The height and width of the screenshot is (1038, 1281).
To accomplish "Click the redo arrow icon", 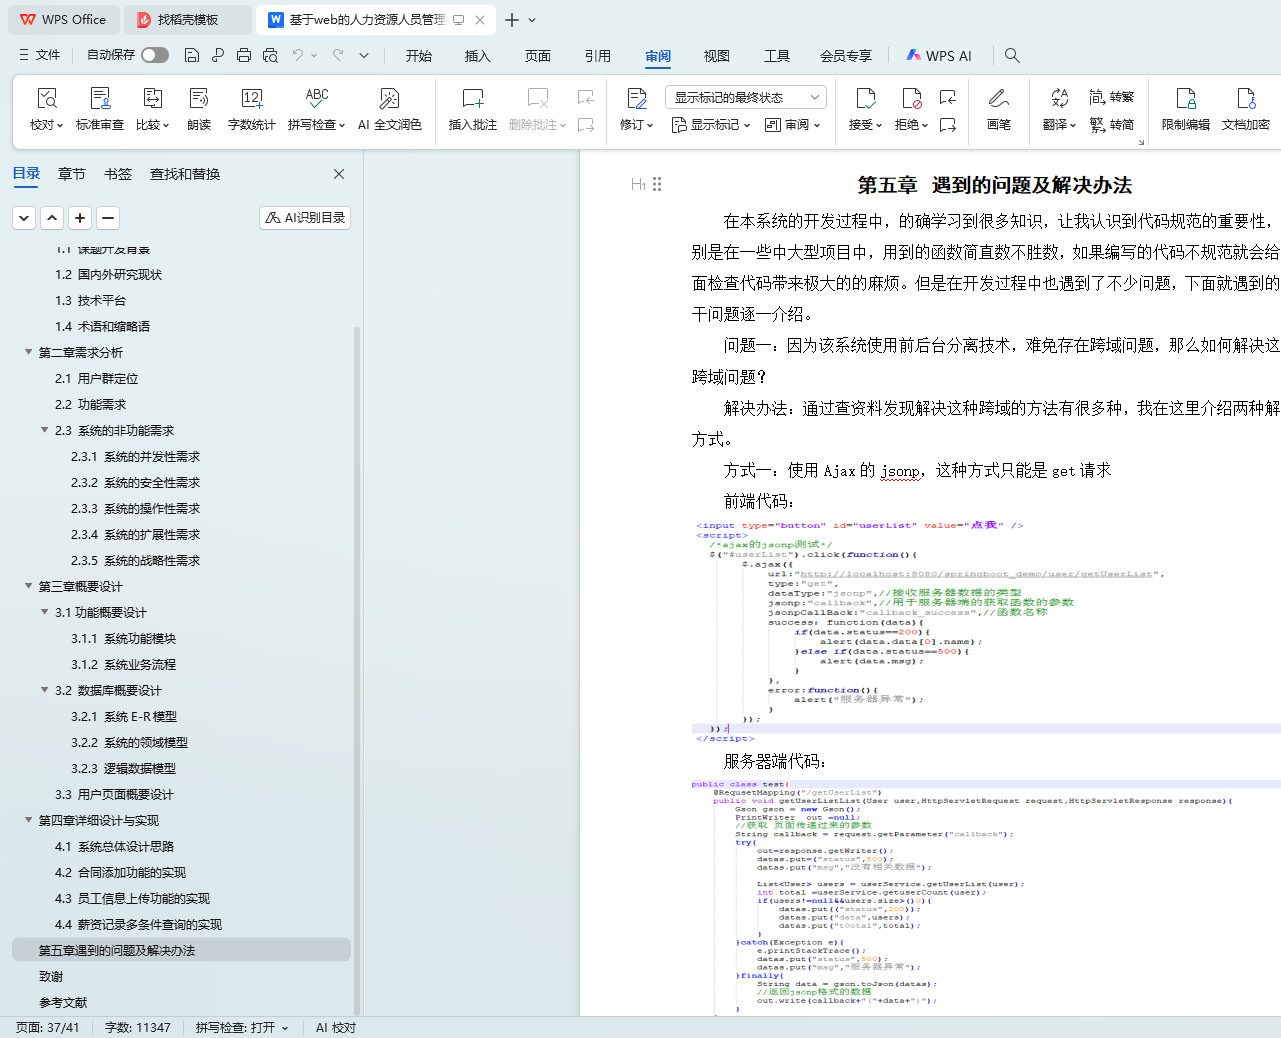I will tap(338, 55).
